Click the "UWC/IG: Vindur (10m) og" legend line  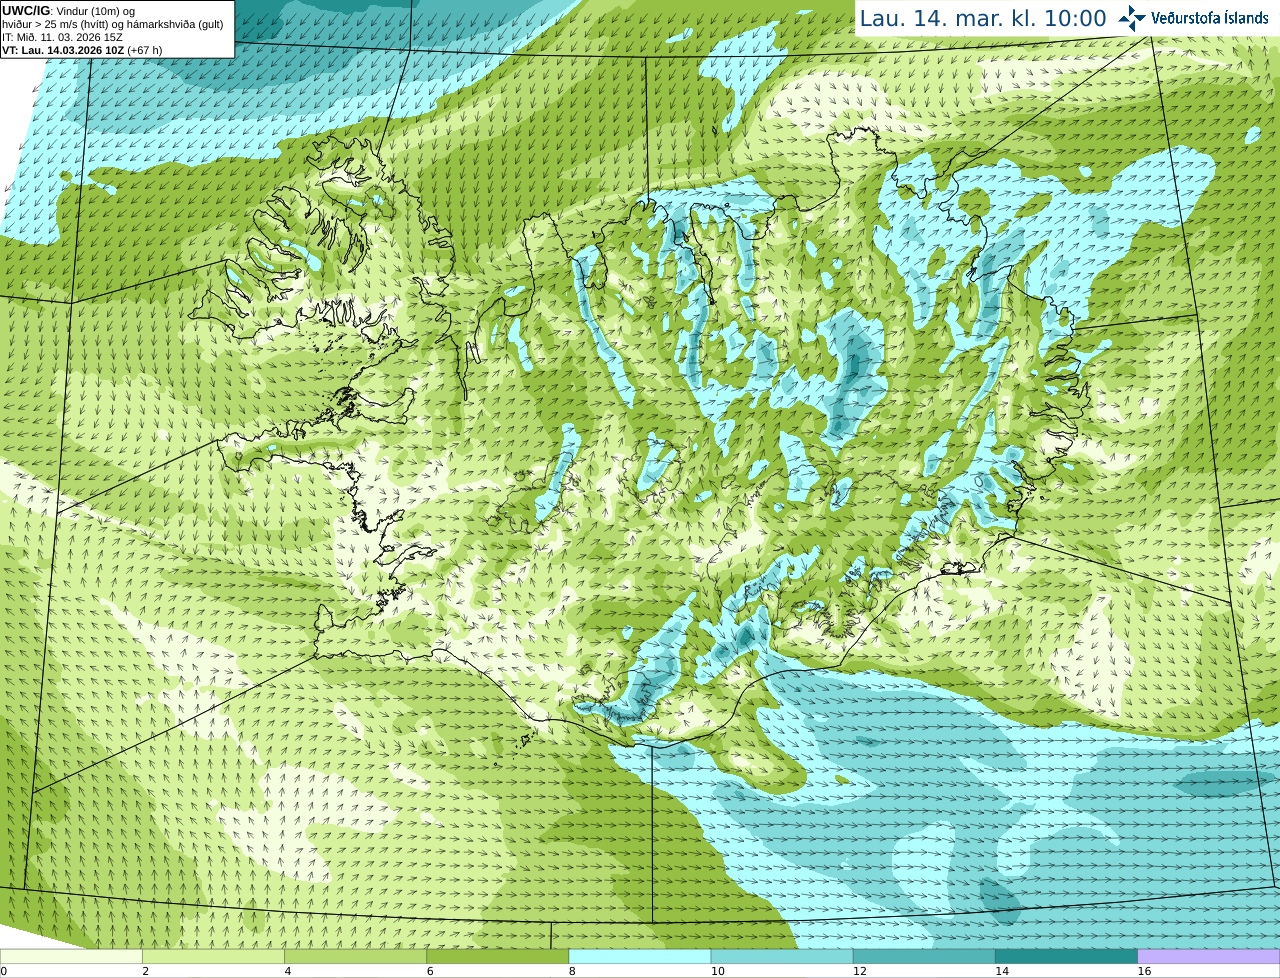(x=69, y=11)
